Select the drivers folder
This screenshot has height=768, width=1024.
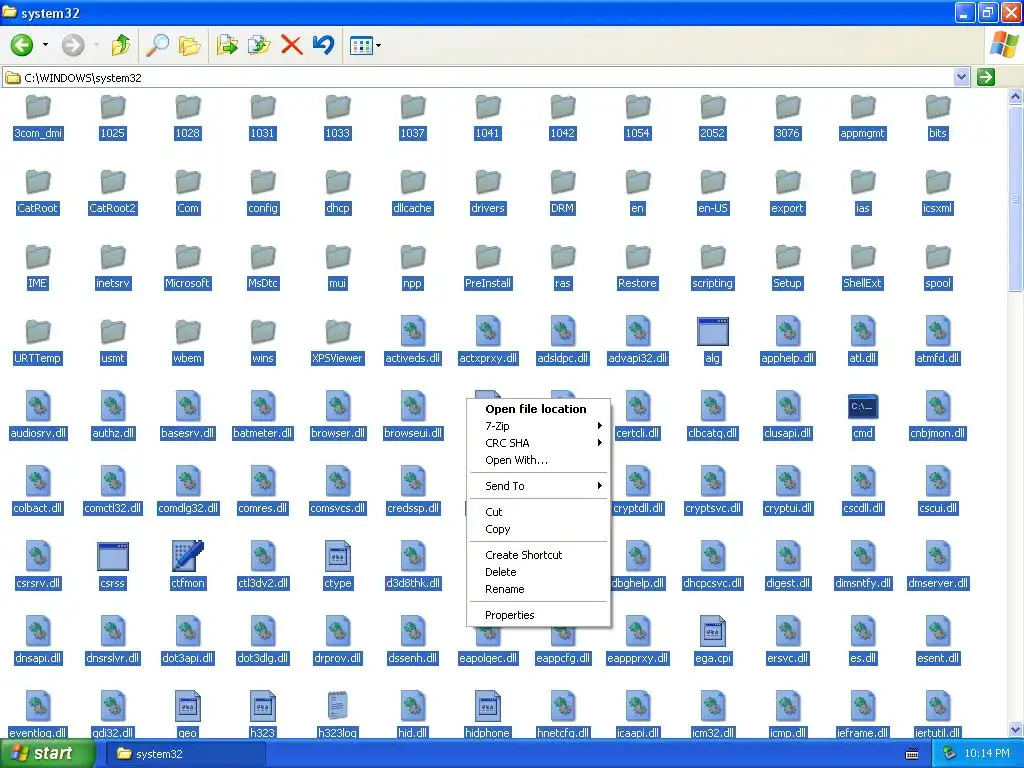(x=487, y=182)
